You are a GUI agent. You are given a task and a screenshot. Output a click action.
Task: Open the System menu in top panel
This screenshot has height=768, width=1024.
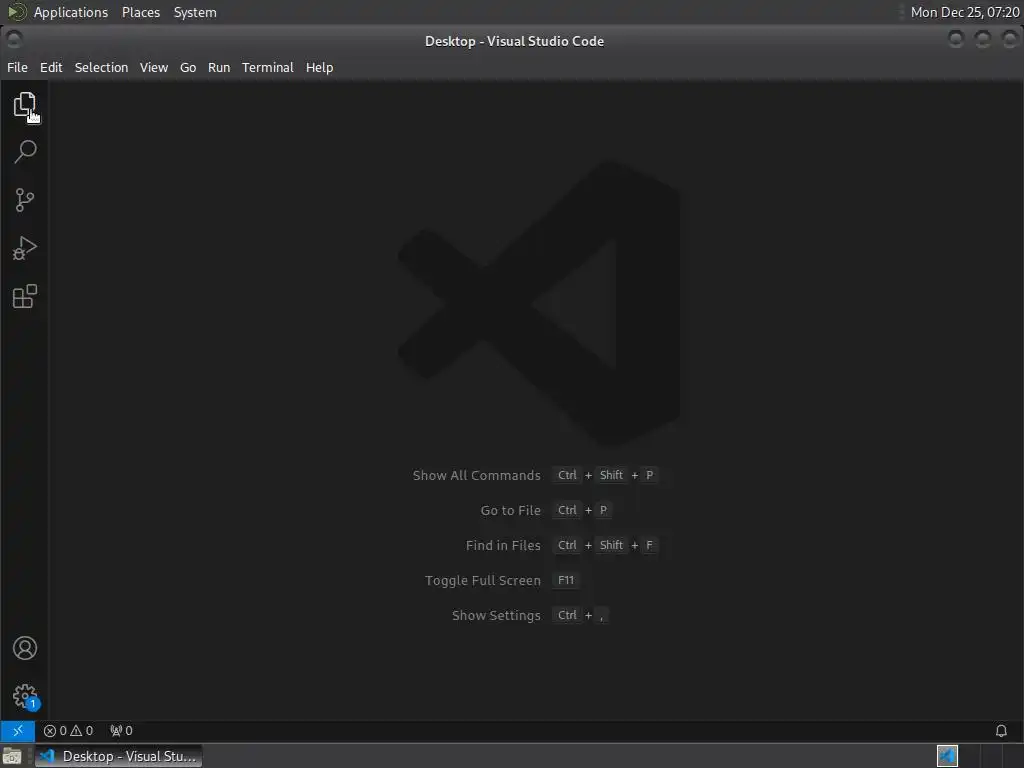pyautogui.click(x=195, y=12)
